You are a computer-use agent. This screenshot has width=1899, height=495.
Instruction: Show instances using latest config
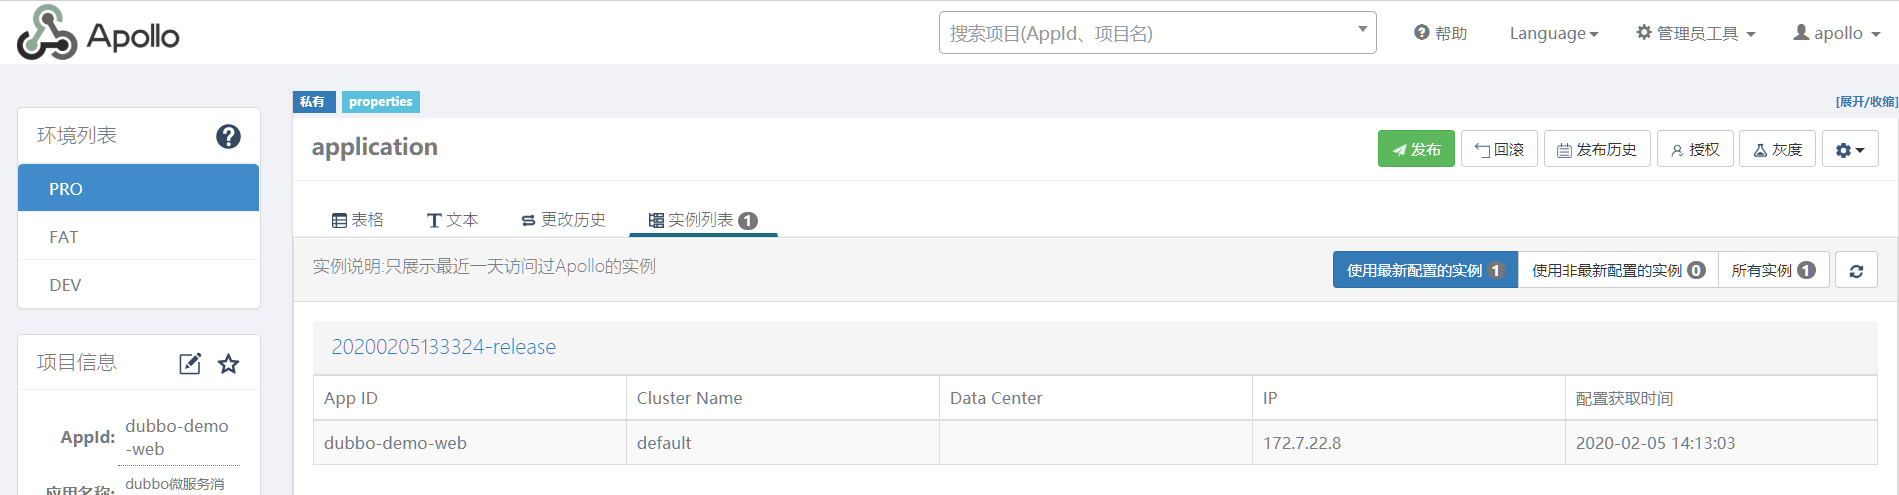1425,270
